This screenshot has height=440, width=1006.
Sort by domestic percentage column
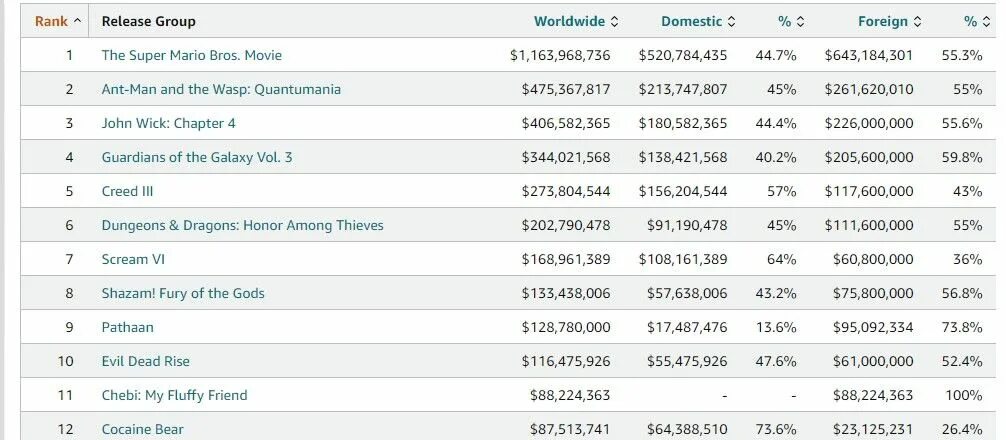[x=791, y=21]
